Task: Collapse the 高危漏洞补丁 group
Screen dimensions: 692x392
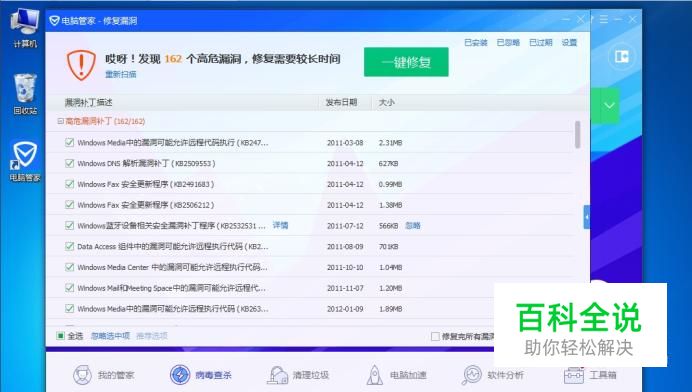Action: [60, 121]
